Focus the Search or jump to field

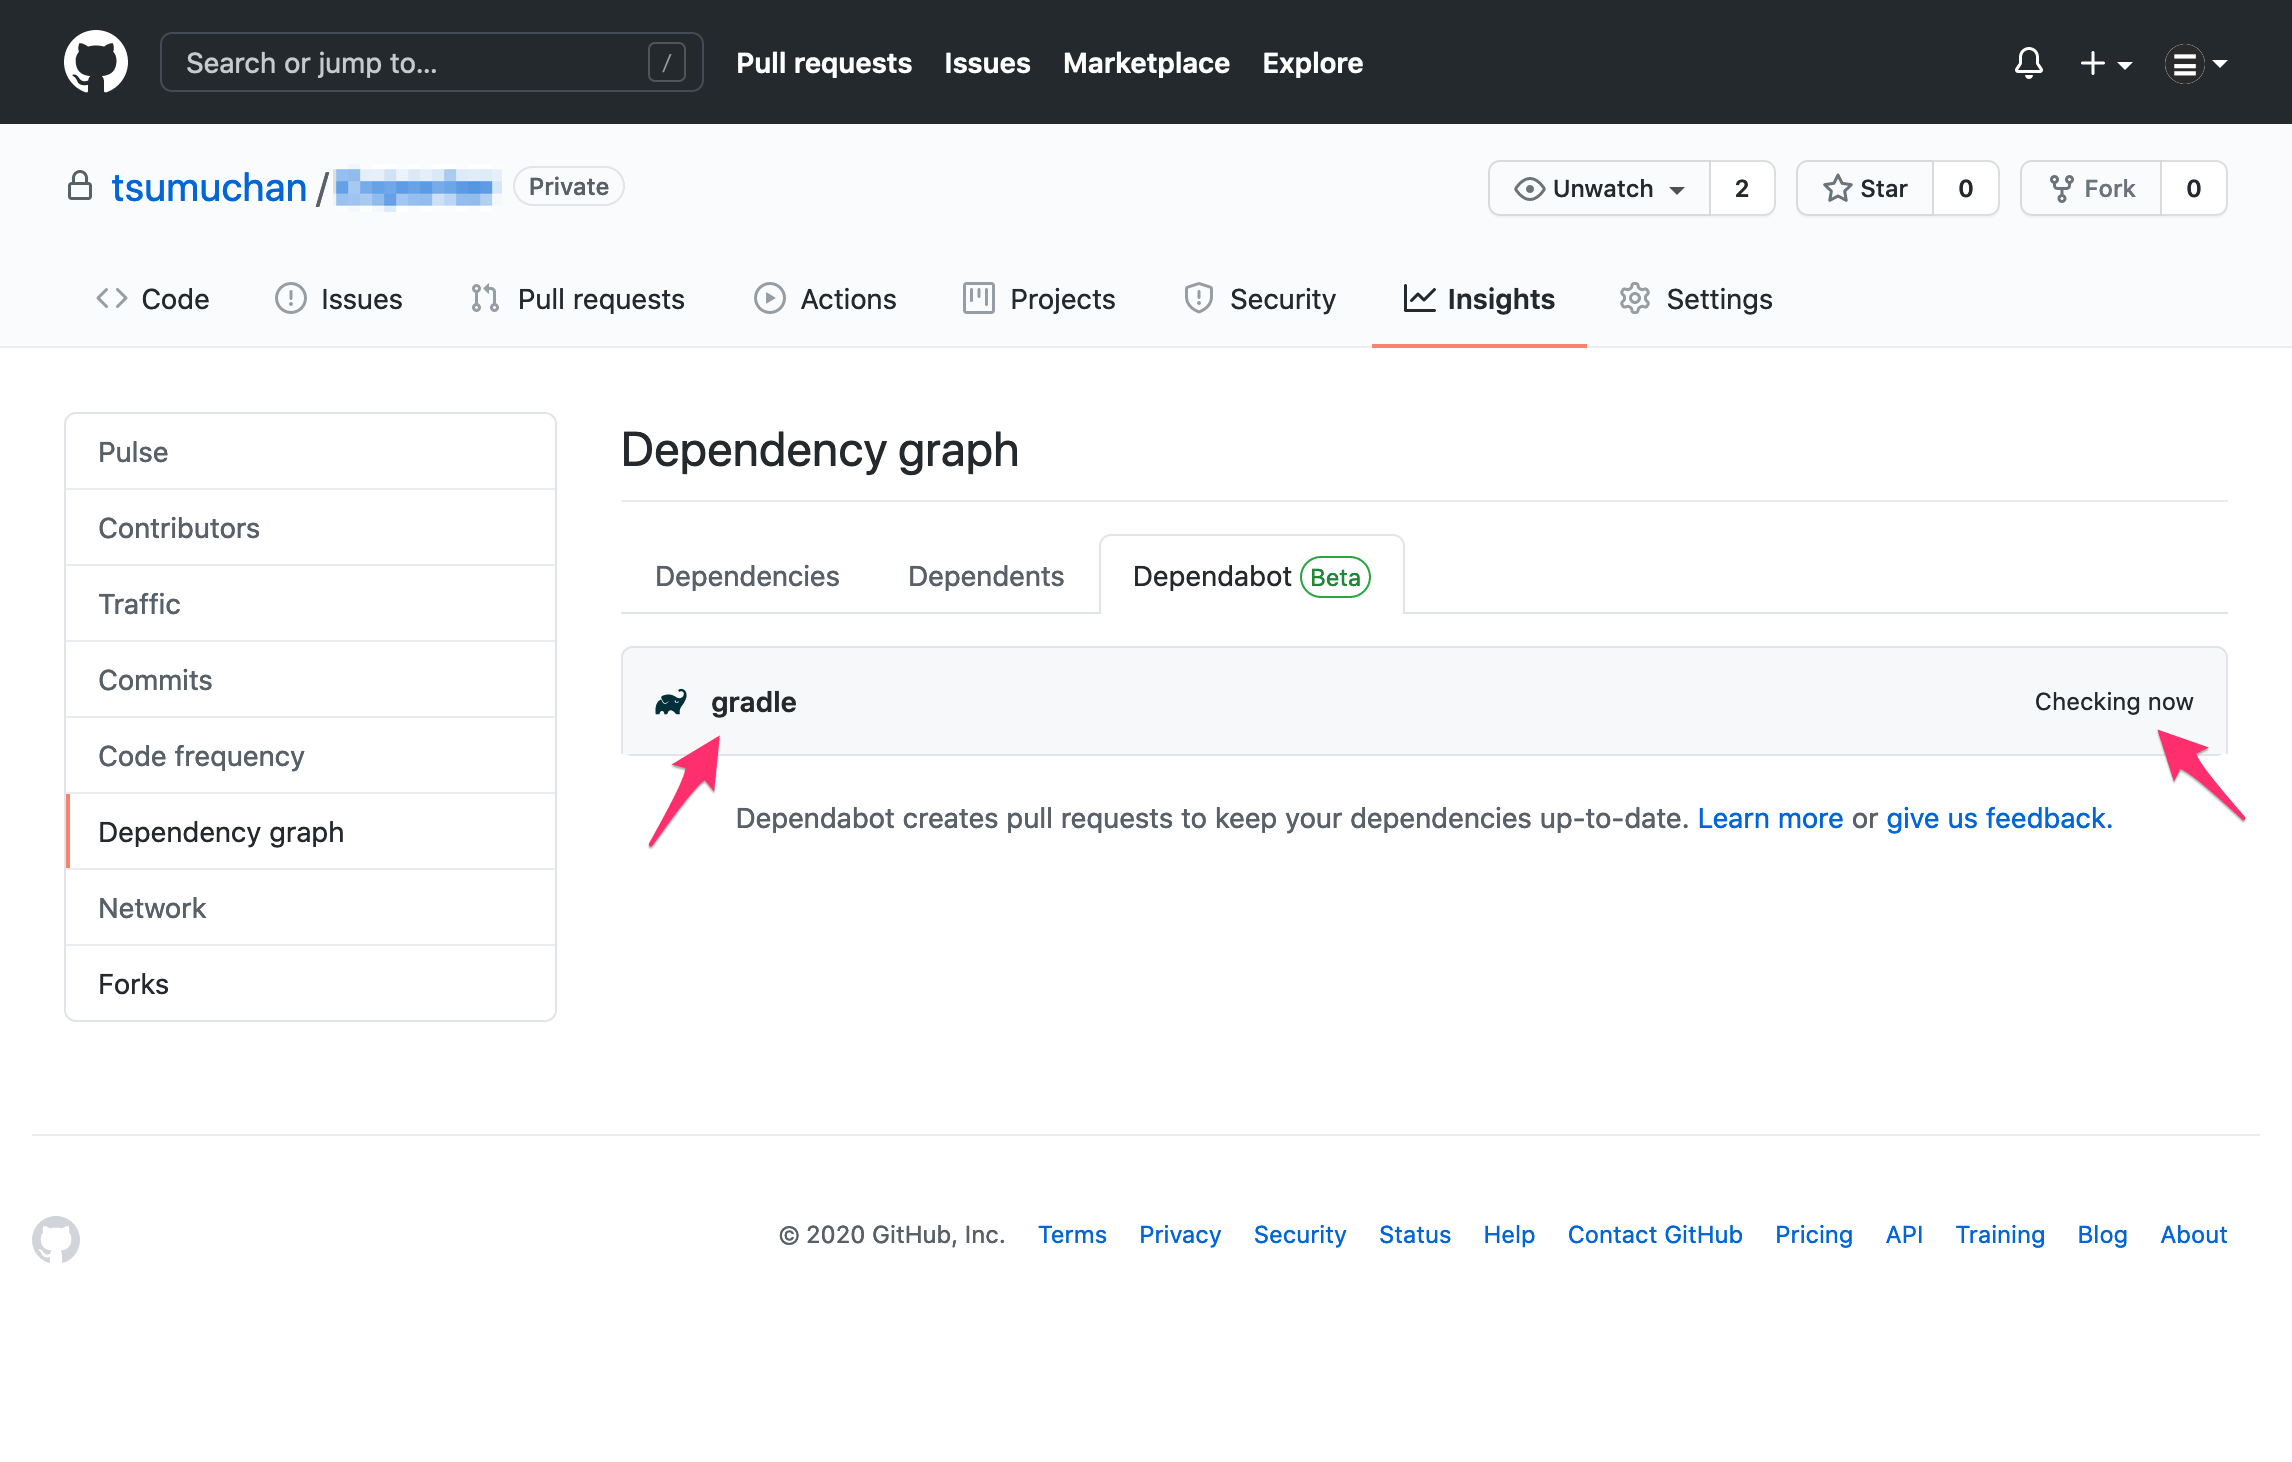click(431, 62)
